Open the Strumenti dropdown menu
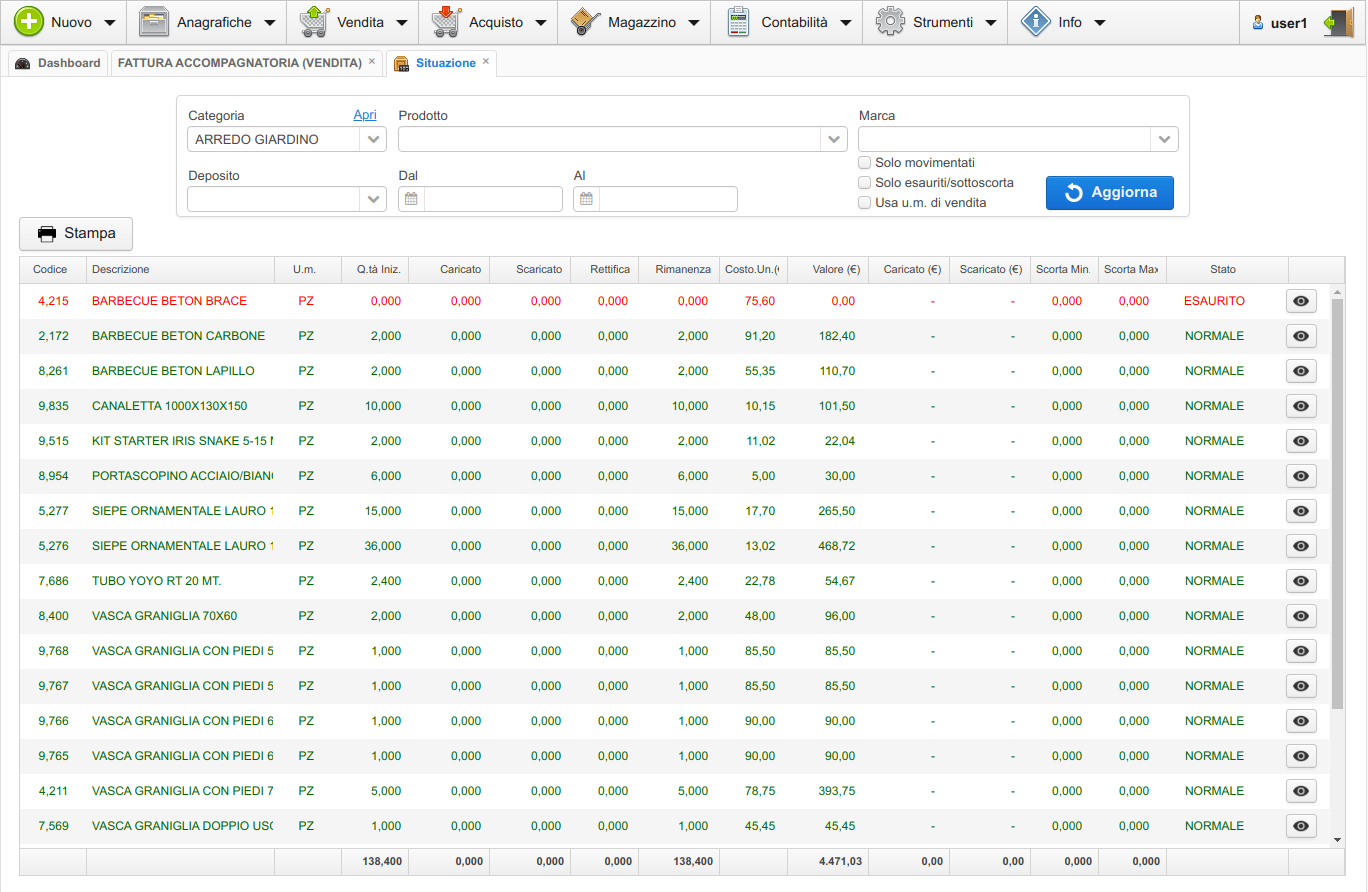Screen dimensions: 1368x892 [990, 23]
